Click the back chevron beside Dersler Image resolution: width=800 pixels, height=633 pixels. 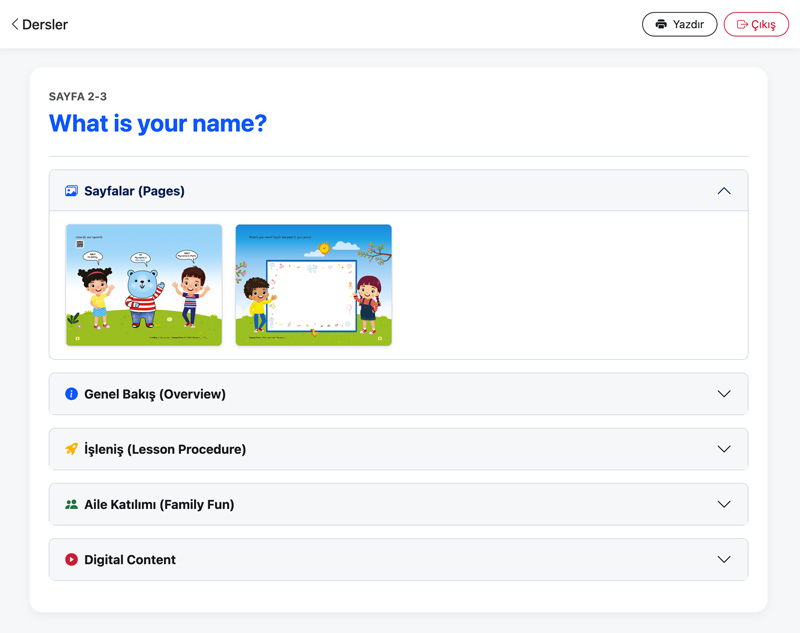pyautogui.click(x=15, y=24)
